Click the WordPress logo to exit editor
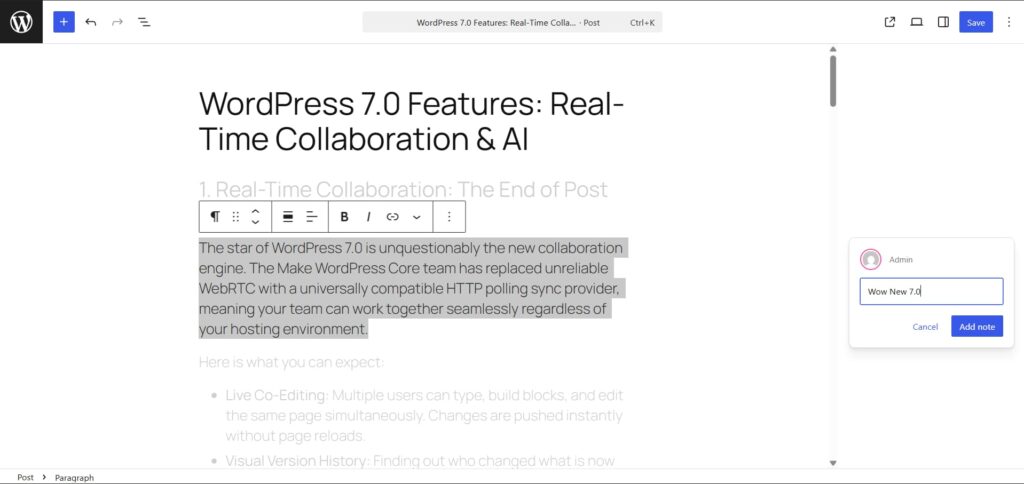 tap(21, 22)
